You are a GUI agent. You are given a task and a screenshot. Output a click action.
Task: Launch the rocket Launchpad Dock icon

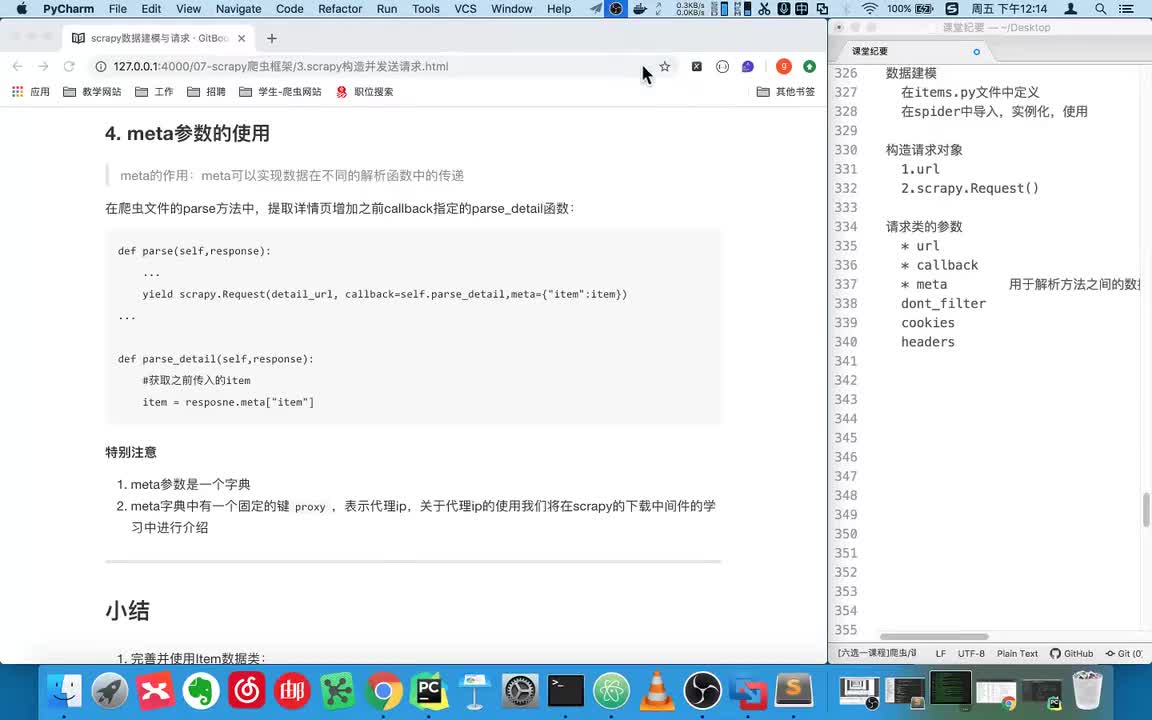pos(110,691)
